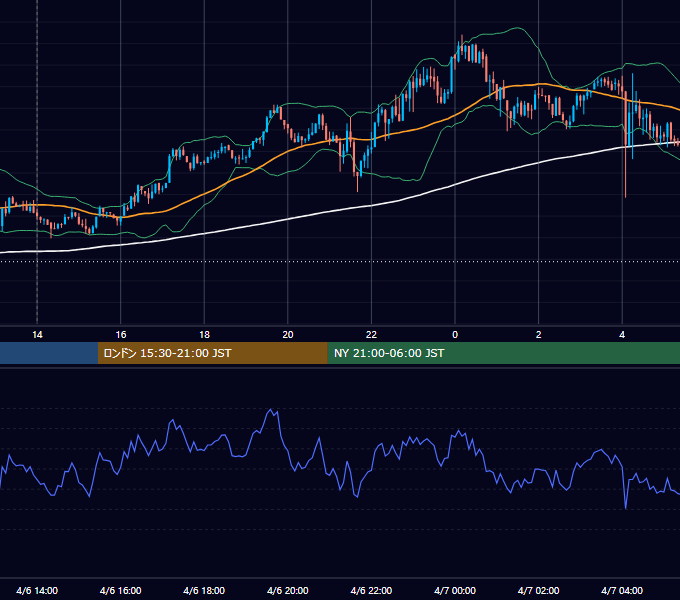Click the '2' hour label on price chart axis

(x=539, y=335)
